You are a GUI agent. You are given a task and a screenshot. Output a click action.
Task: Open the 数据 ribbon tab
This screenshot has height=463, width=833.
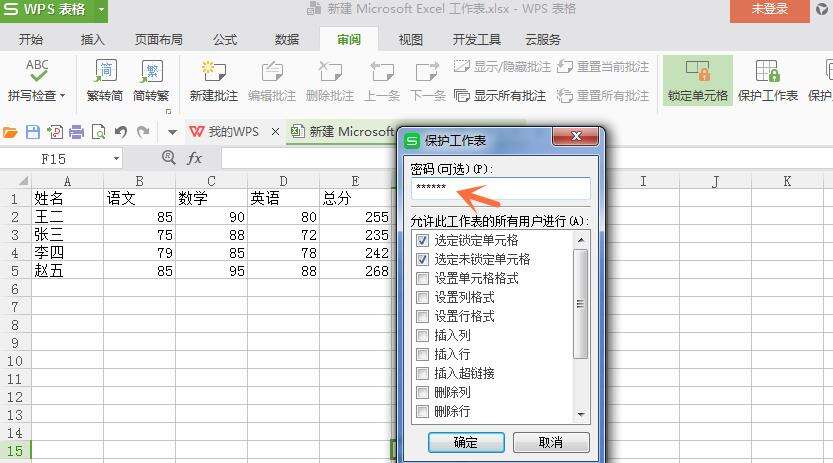[287, 39]
